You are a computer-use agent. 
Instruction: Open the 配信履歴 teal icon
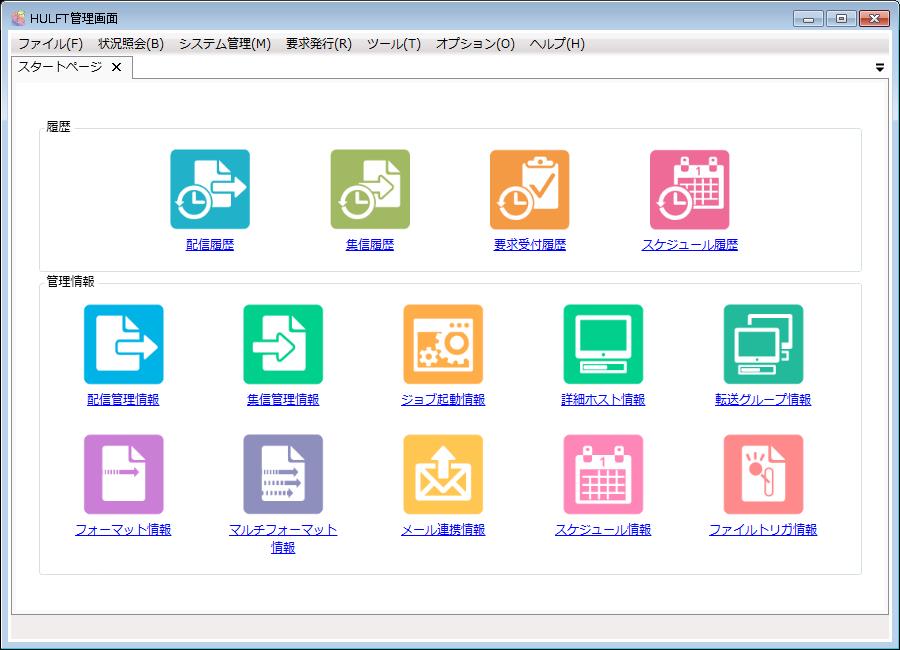coord(210,189)
